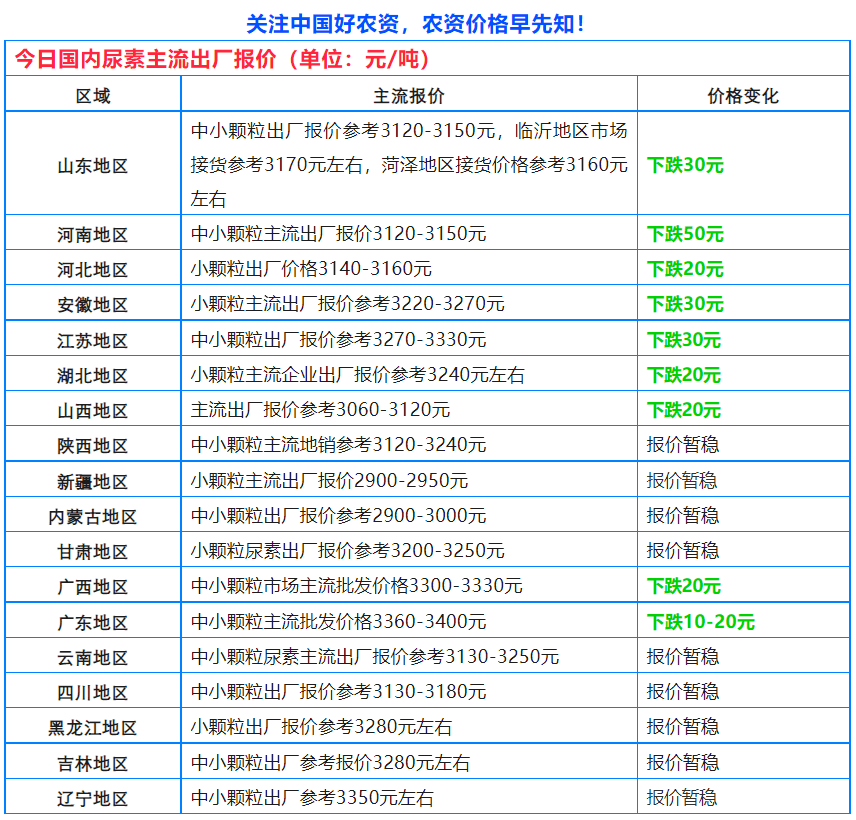Select the 价格变化 column header
The width and height of the screenshot is (856, 820).
[x=742, y=96]
